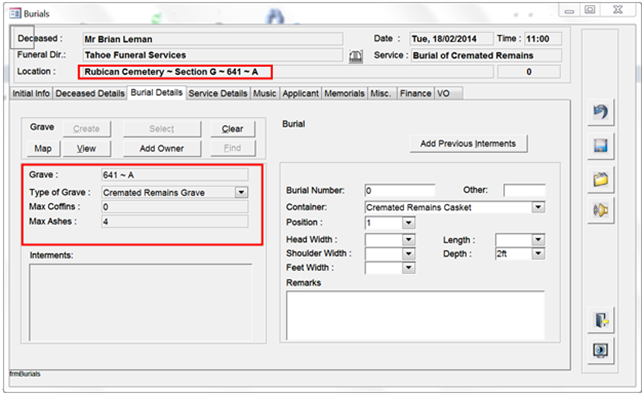
Task: Click the Clear button
Action: click(x=233, y=129)
